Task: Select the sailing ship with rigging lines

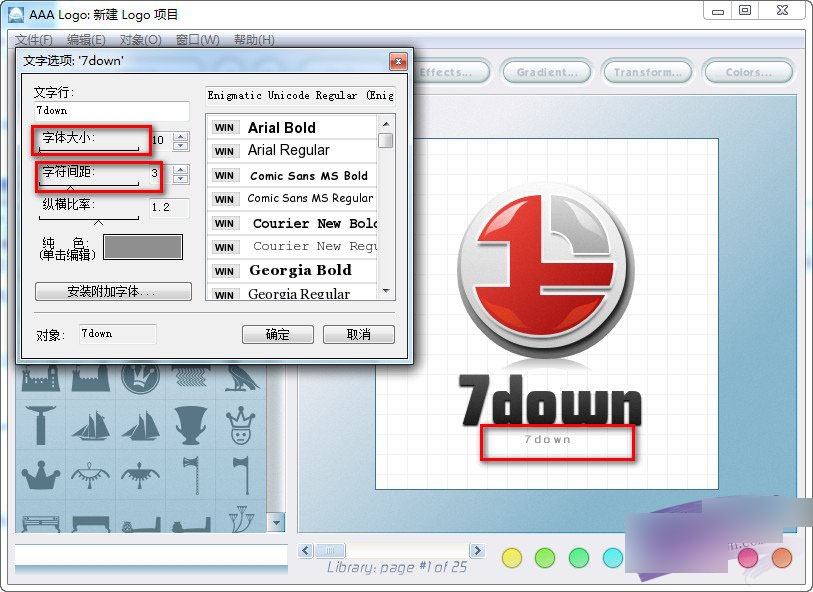Action: 91,425
